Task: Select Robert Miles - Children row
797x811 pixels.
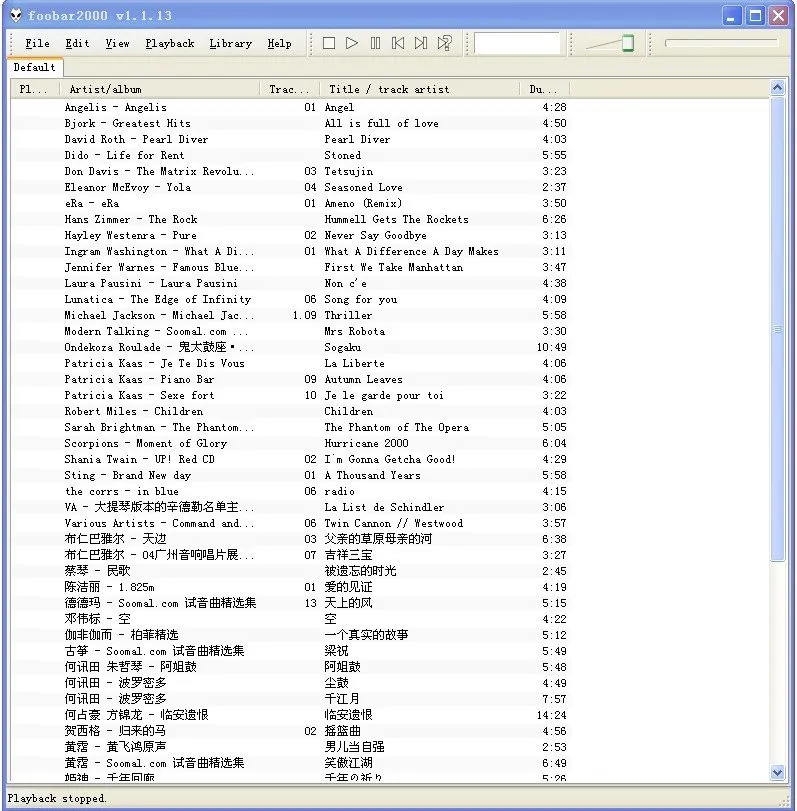Action: [x=290, y=411]
